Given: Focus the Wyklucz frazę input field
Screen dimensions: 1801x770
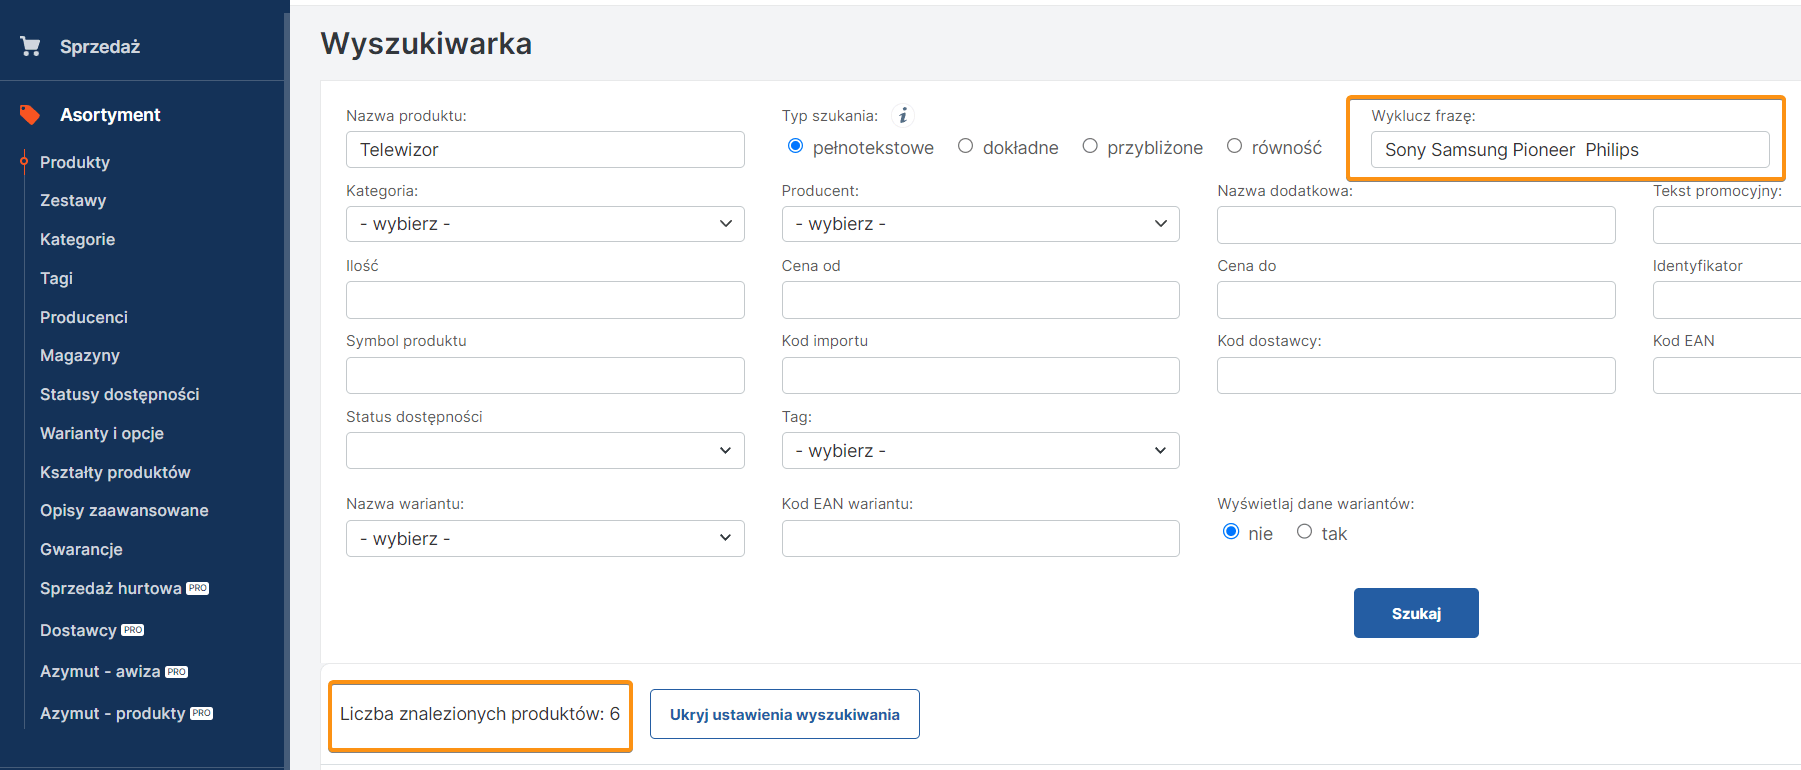Looking at the screenshot, I should (x=1569, y=150).
